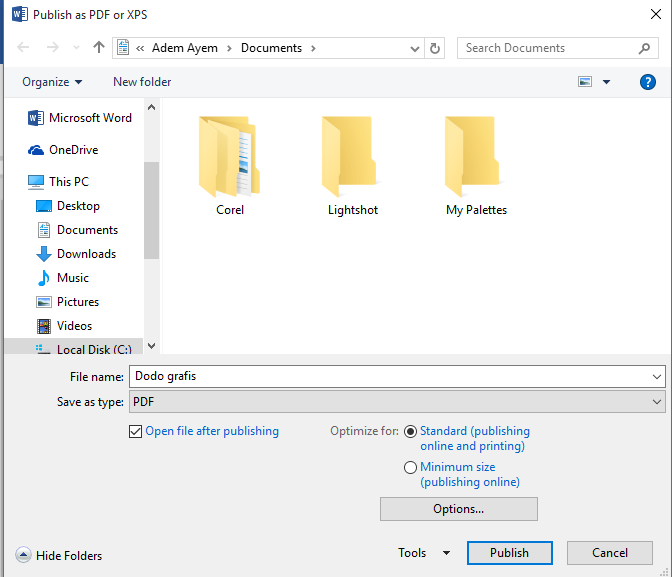The height and width of the screenshot is (577, 672).
Task: Open Downloads in navigation pane
Action: coord(76,254)
